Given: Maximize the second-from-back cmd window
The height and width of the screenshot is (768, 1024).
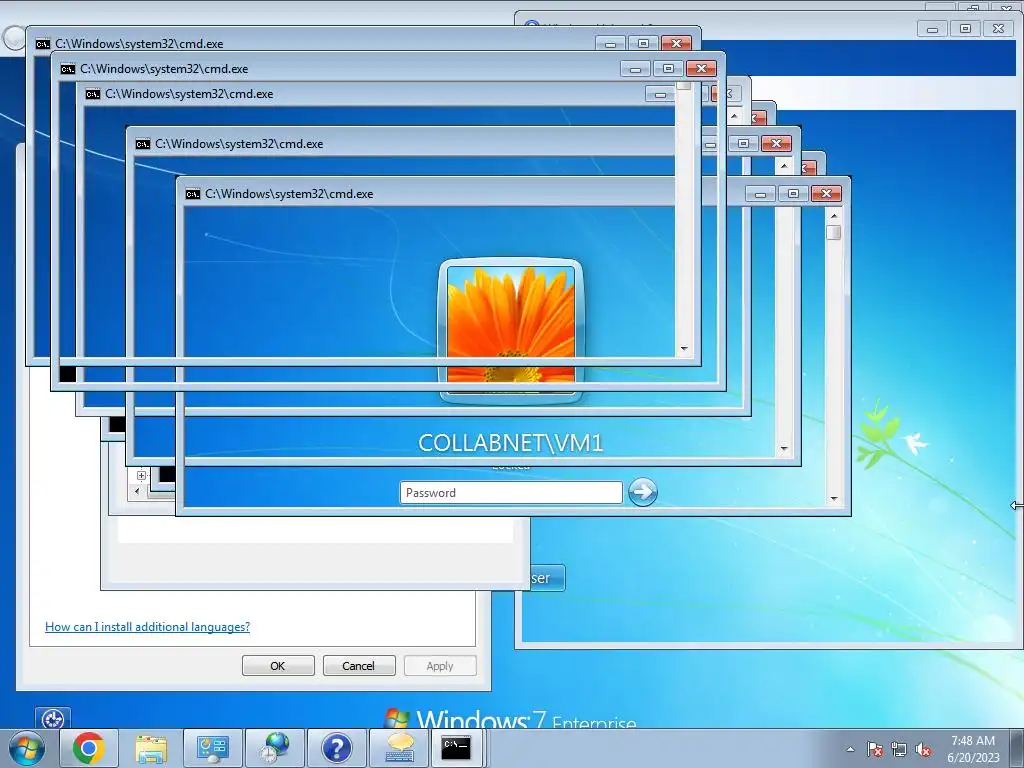Looking at the screenshot, I should coord(668,69).
